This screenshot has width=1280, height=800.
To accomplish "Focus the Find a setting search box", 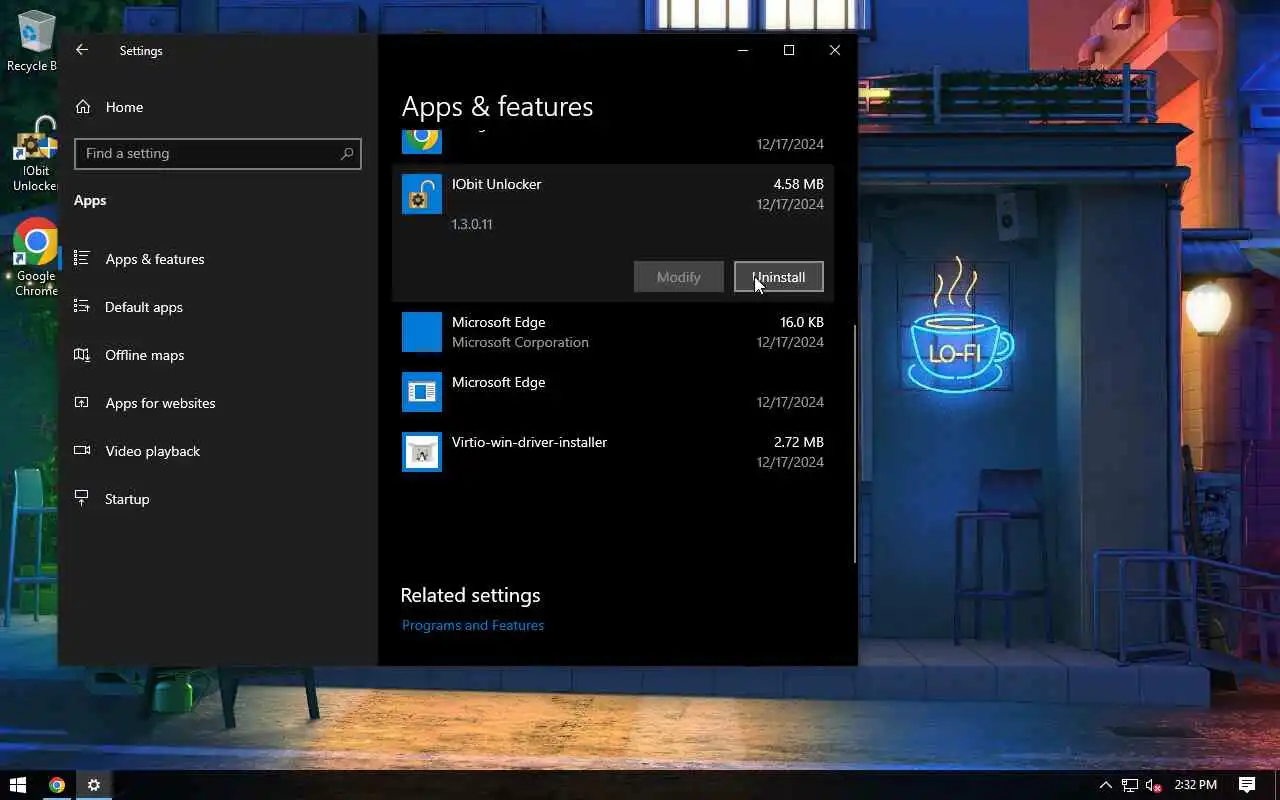I will point(217,153).
